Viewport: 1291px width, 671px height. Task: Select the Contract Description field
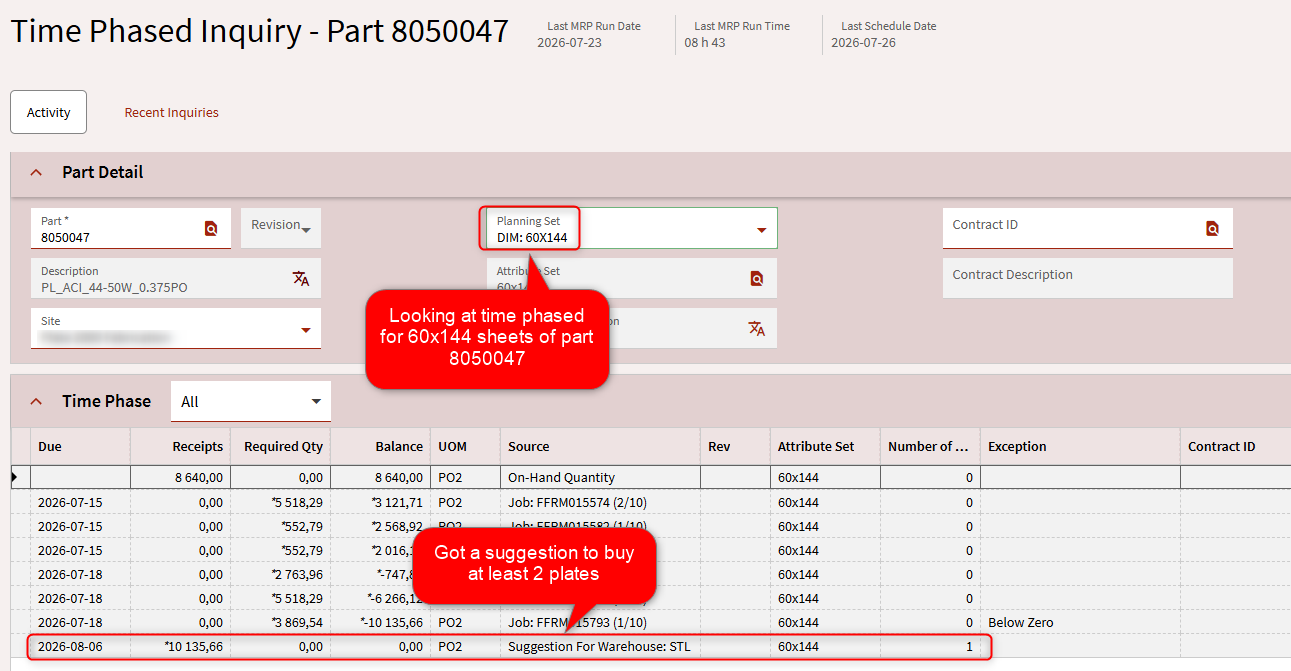pos(1087,278)
